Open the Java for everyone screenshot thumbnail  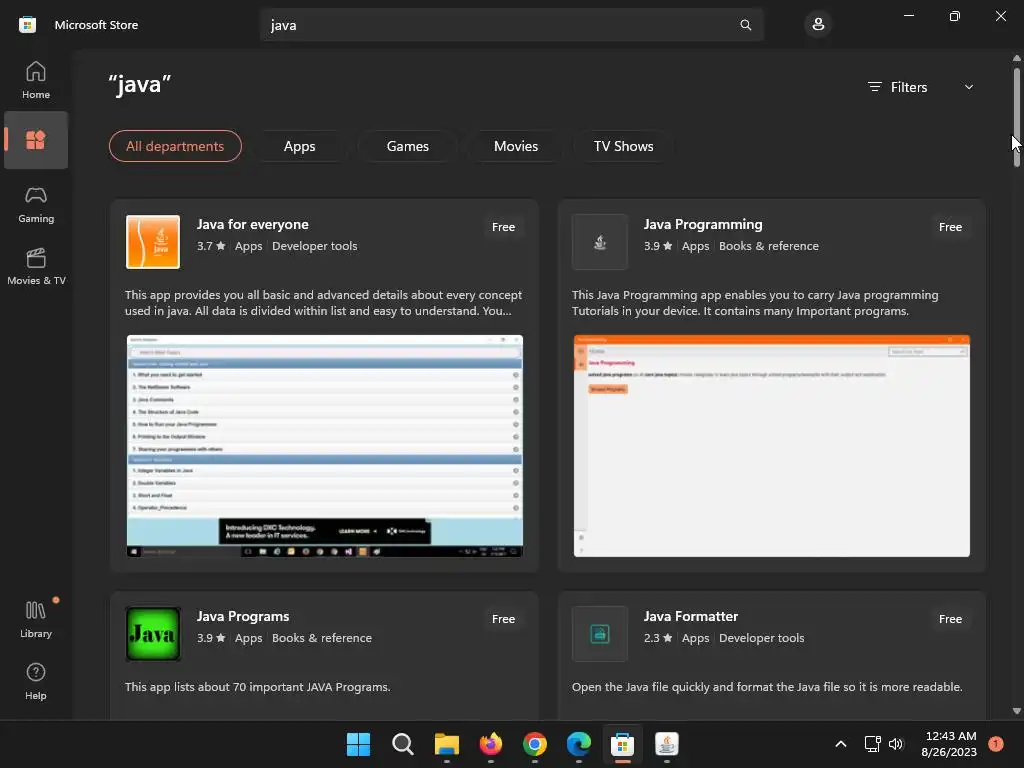tap(325, 446)
